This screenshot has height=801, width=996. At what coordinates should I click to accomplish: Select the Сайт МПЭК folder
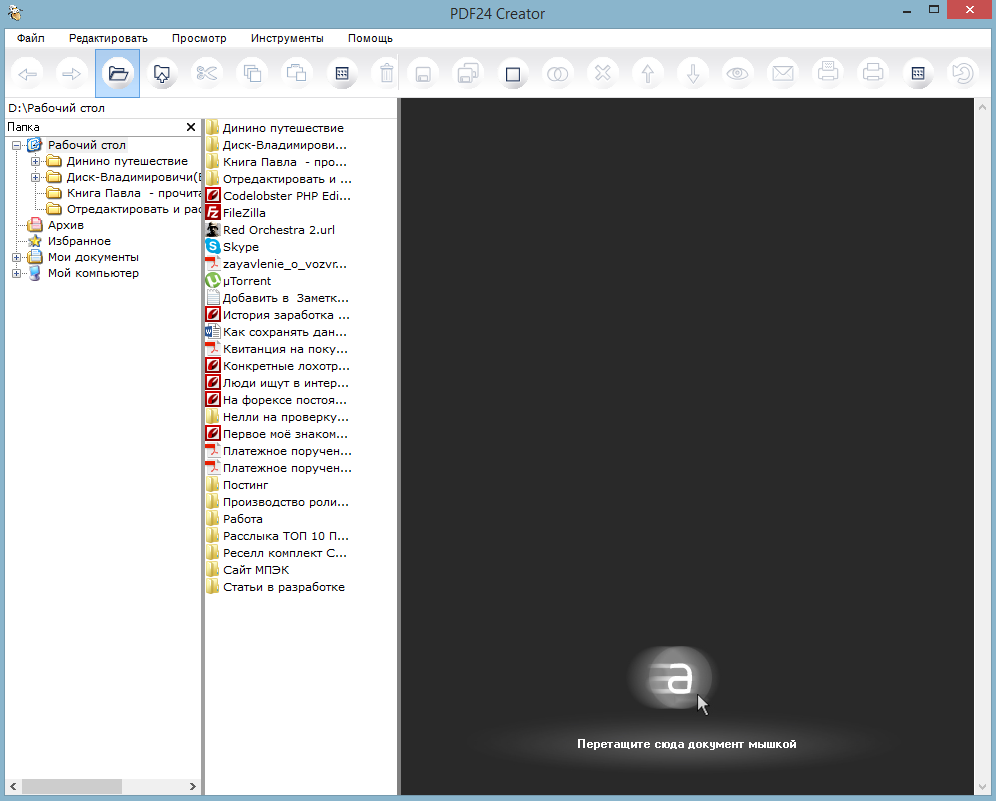pyautogui.click(x=248, y=570)
